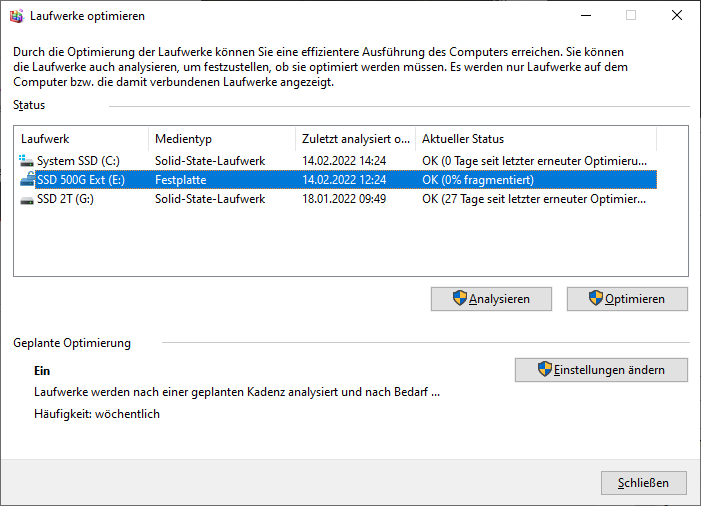Click the System SSD (C:) drive icon
This screenshot has width=701, height=506.
coord(26,160)
